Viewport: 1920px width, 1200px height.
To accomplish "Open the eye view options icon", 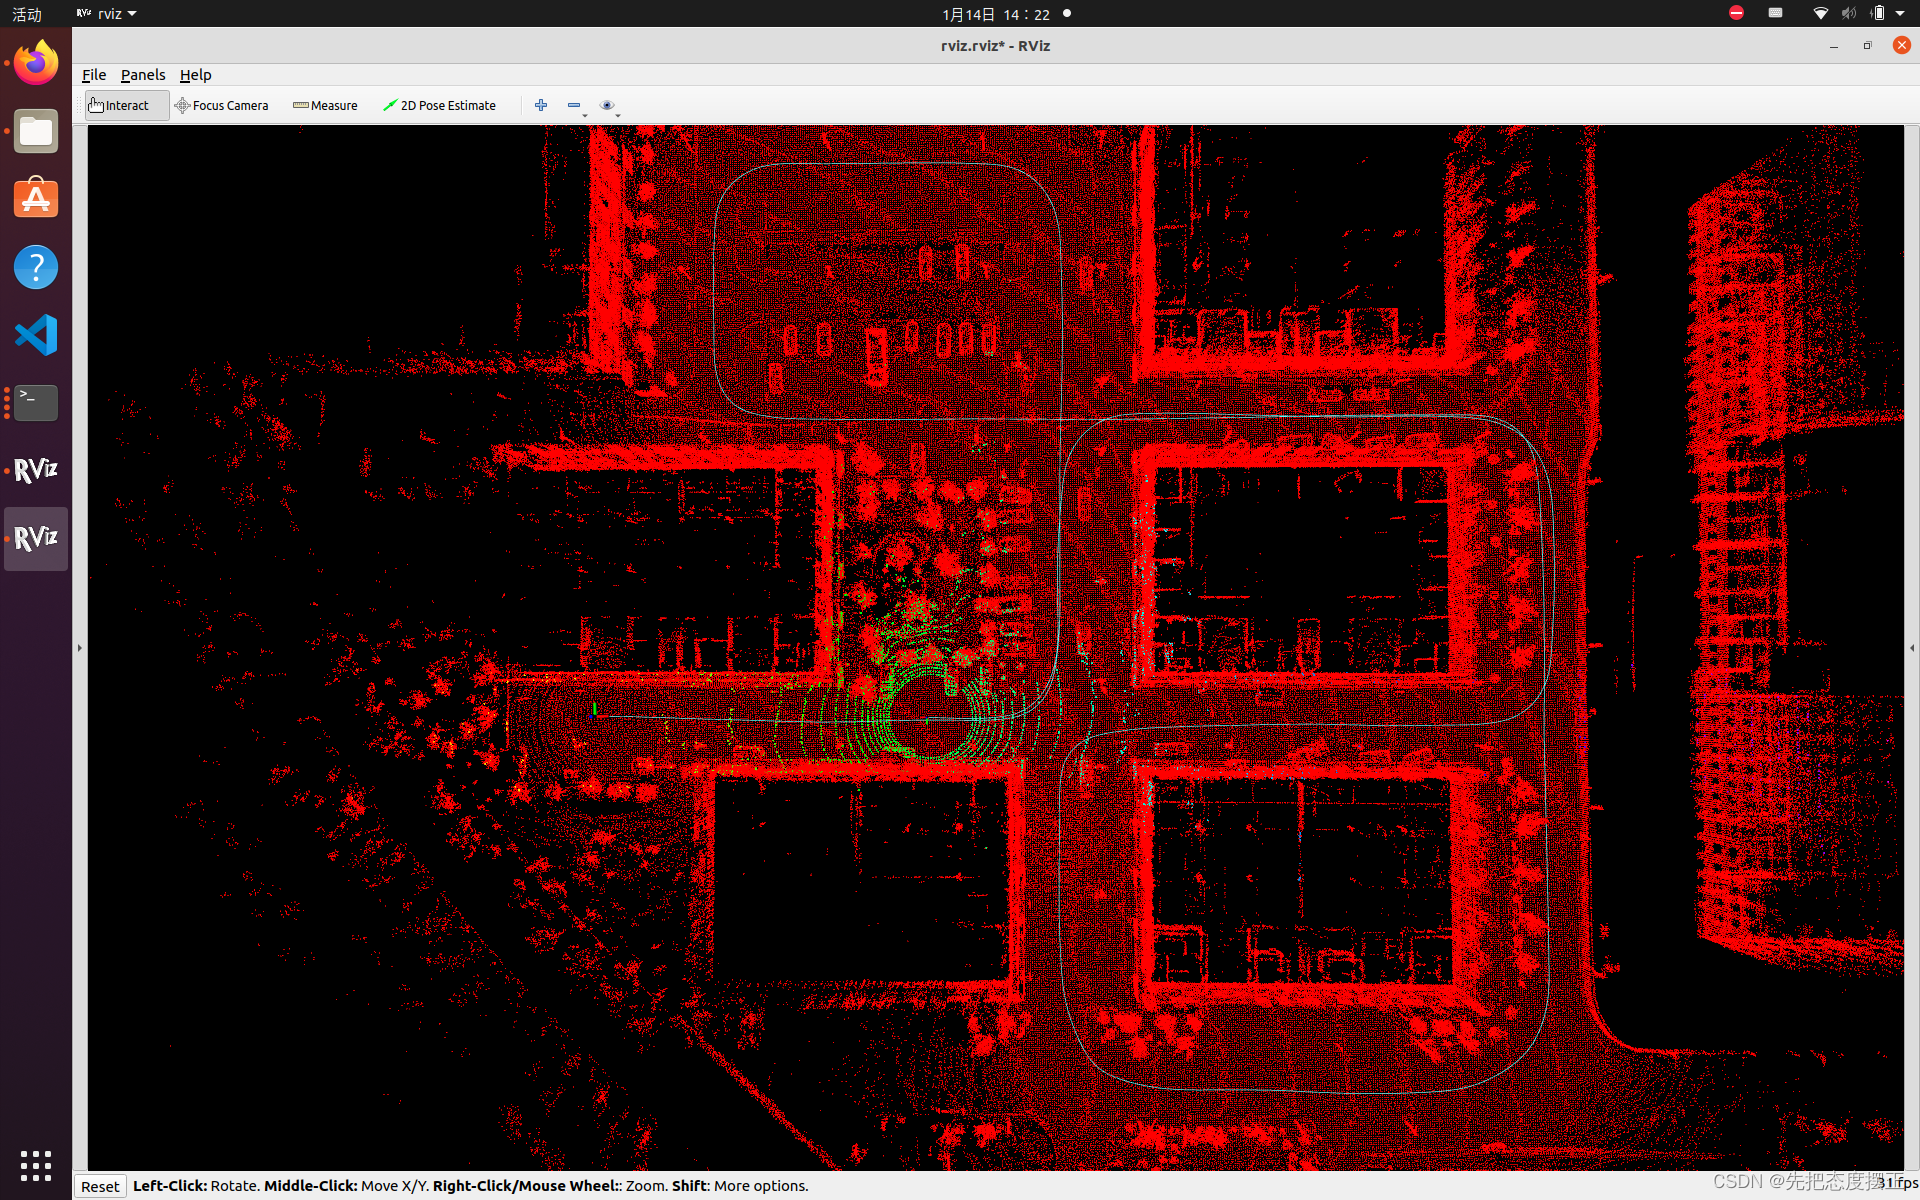I will 607,105.
